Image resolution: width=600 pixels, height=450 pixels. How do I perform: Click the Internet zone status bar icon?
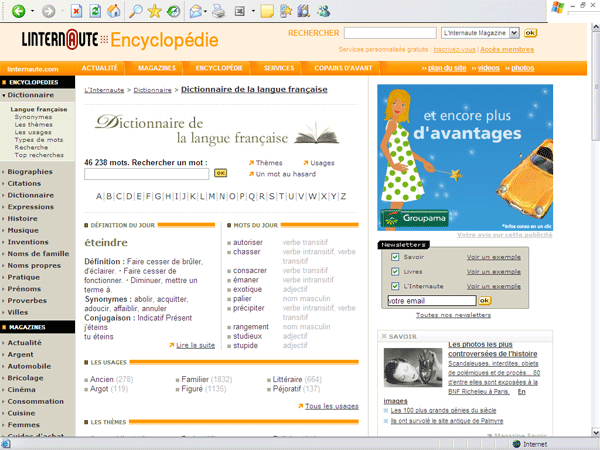(516, 444)
